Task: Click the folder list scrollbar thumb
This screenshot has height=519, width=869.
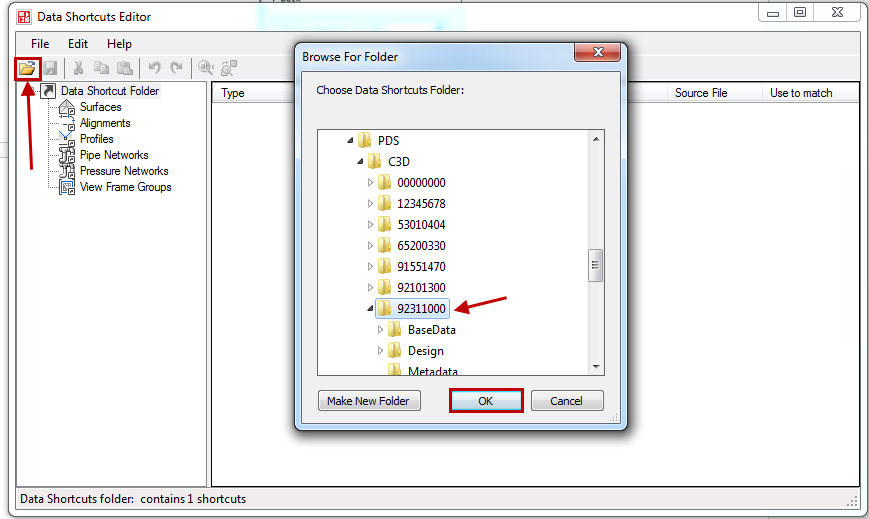Action: click(x=596, y=266)
